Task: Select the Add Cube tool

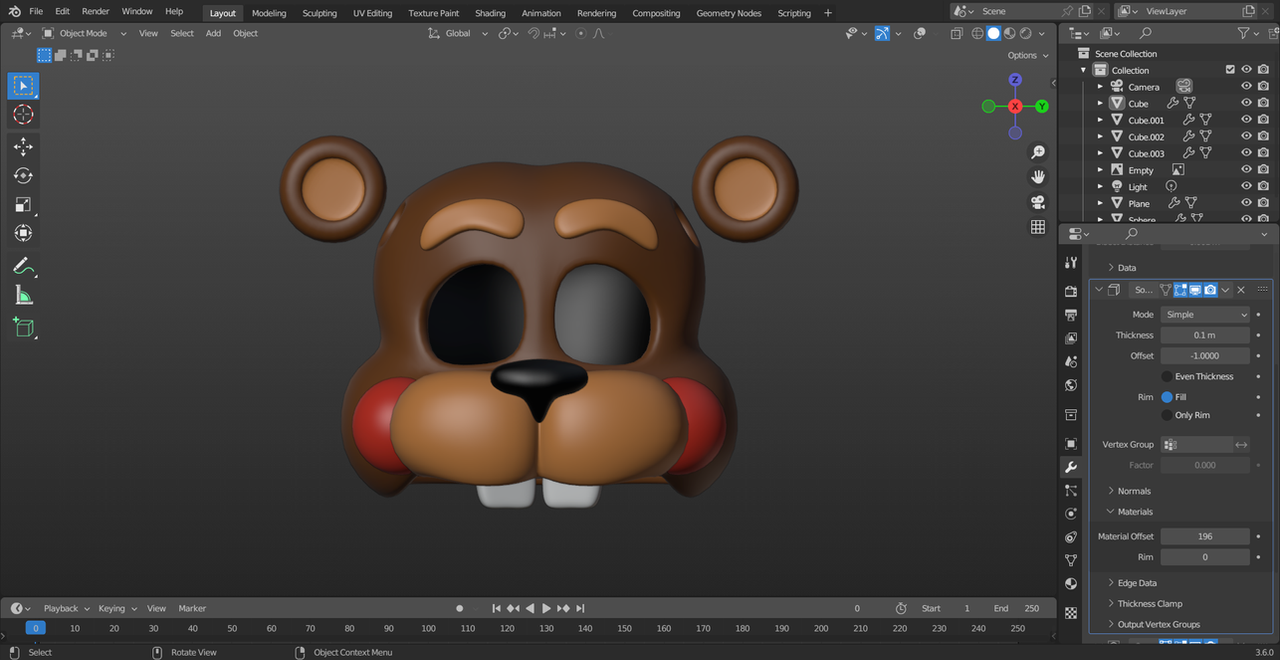Action: coord(23,327)
